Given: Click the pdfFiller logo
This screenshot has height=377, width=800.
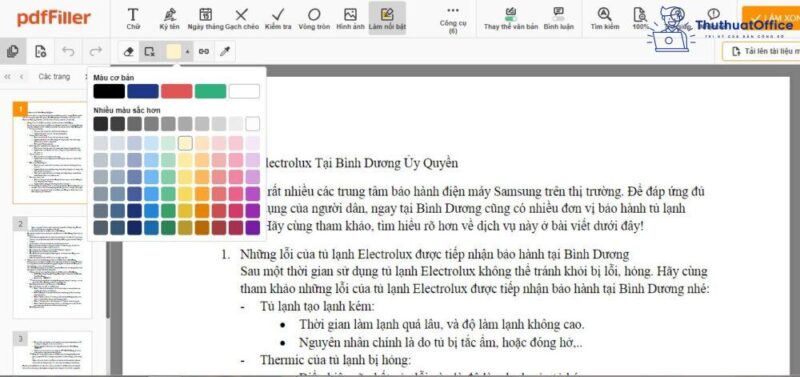Looking at the screenshot, I should pos(54,18).
